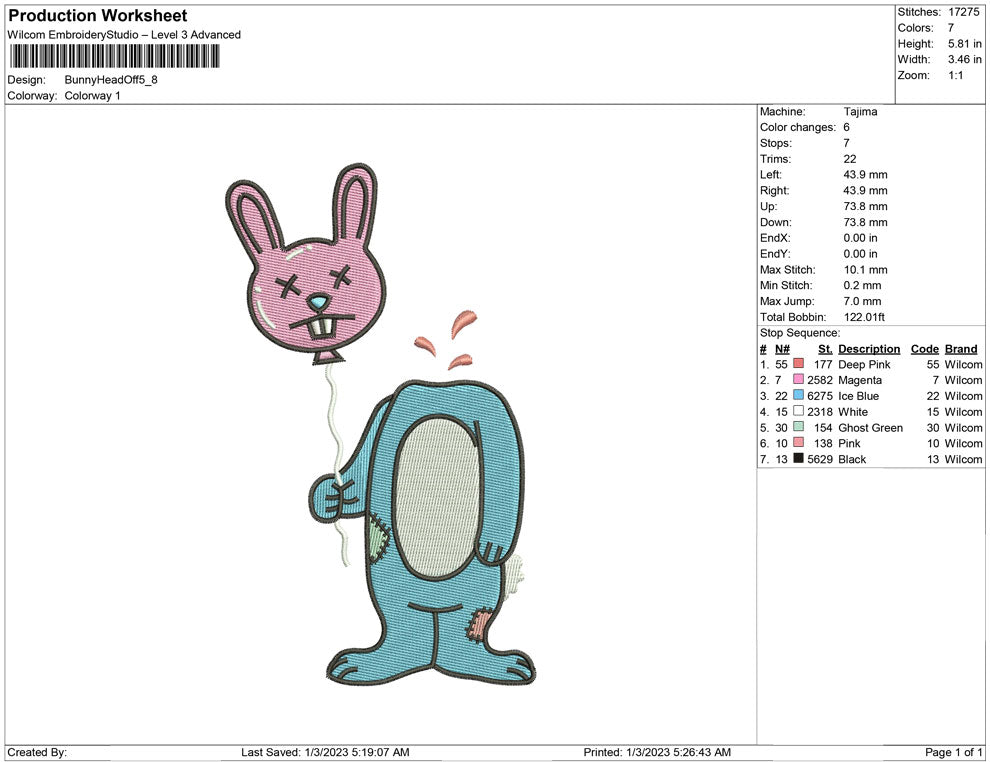The height and width of the screenshot is (762, 990).
Task: Click the Pink color swatch in stop 6
Action: (x=799, y=443)
